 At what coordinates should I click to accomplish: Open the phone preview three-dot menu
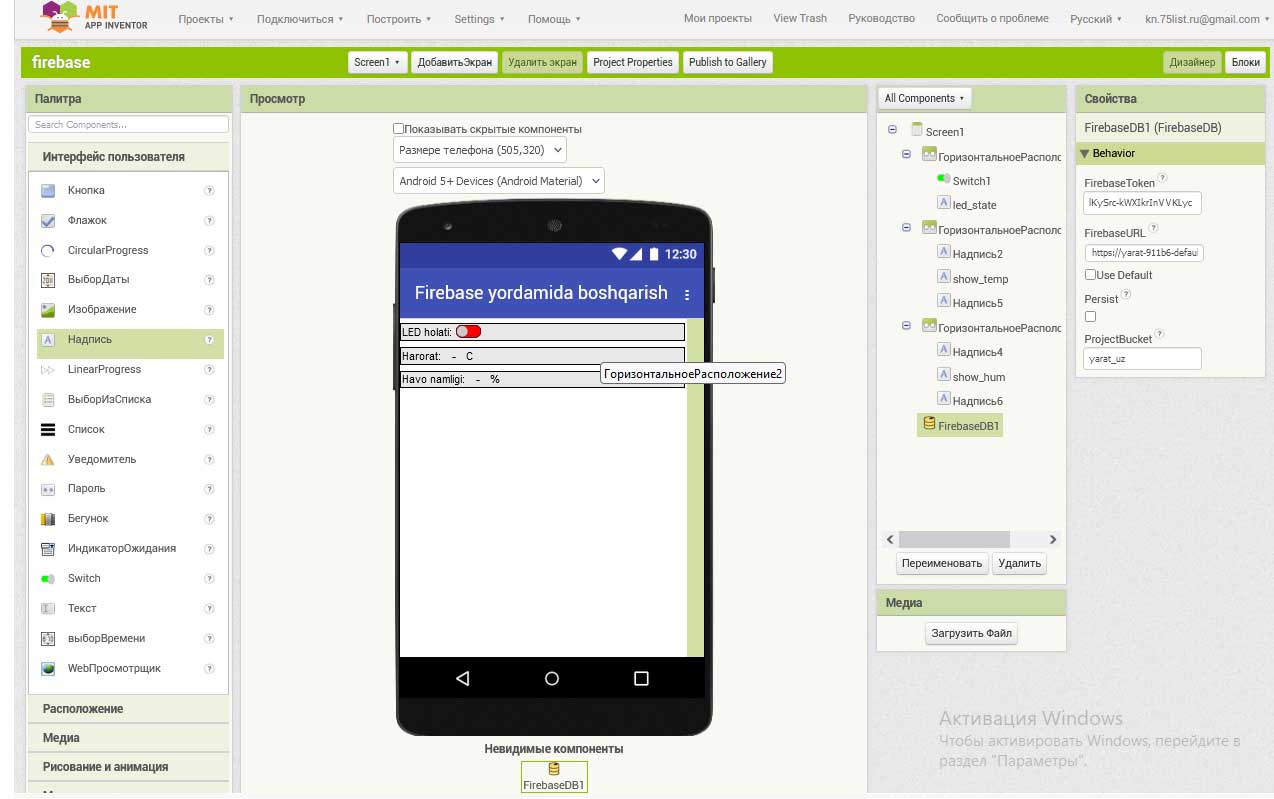click(x=687, y=294)
